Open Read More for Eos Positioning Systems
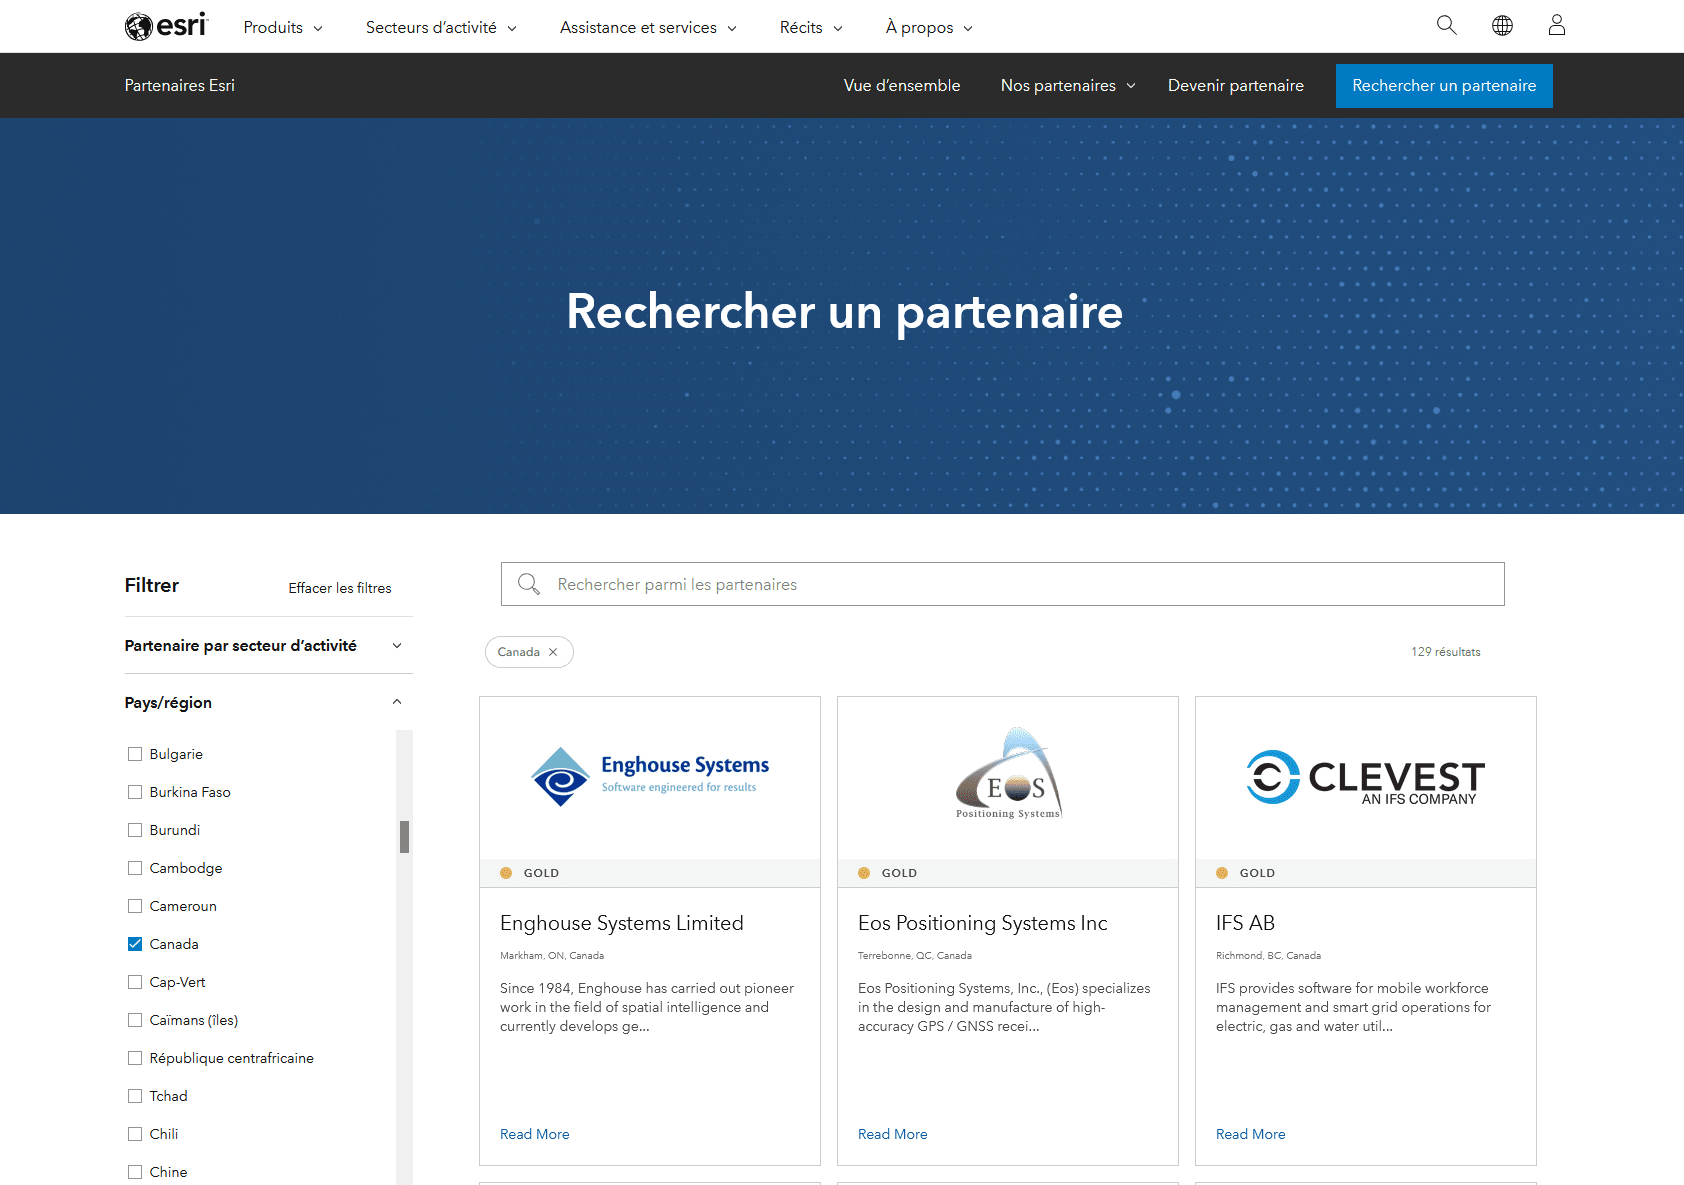 pos(893,1134)
